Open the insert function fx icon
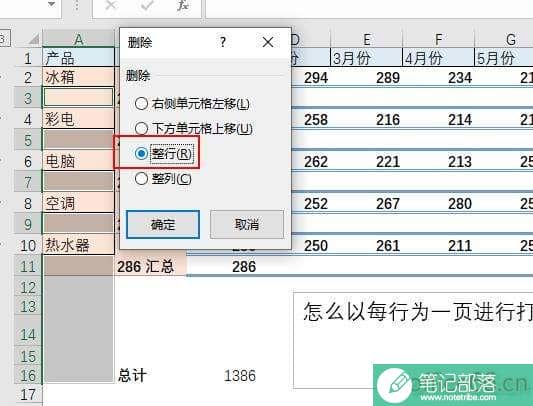The width and height of the screenshot is (533, 406). click(x=183, y=5)
